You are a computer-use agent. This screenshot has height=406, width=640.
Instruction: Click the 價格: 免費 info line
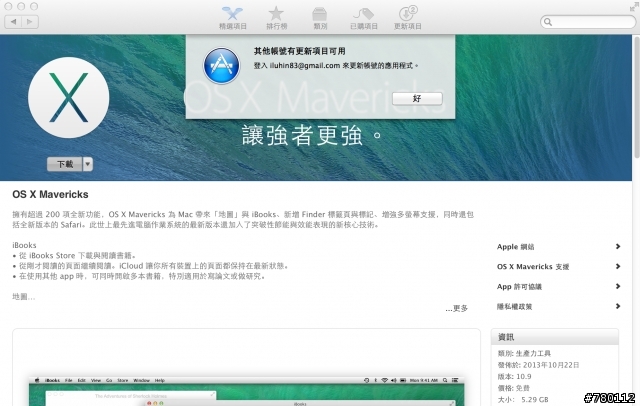tap(513, 388)
